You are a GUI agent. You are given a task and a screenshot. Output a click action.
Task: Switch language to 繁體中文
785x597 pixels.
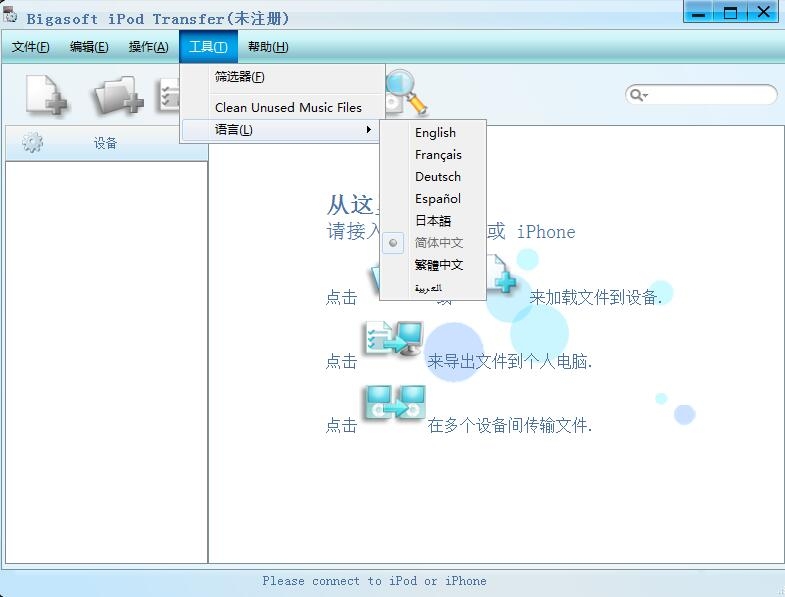[x=433, y=265]
